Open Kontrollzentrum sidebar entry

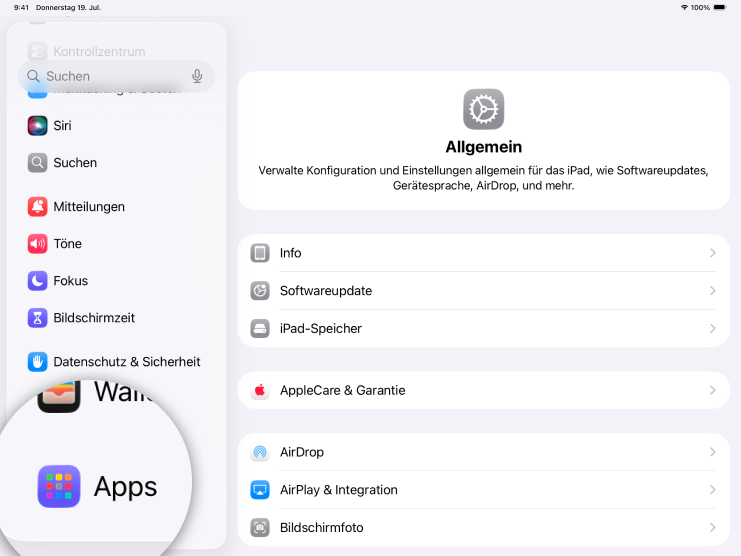(99, 51)
